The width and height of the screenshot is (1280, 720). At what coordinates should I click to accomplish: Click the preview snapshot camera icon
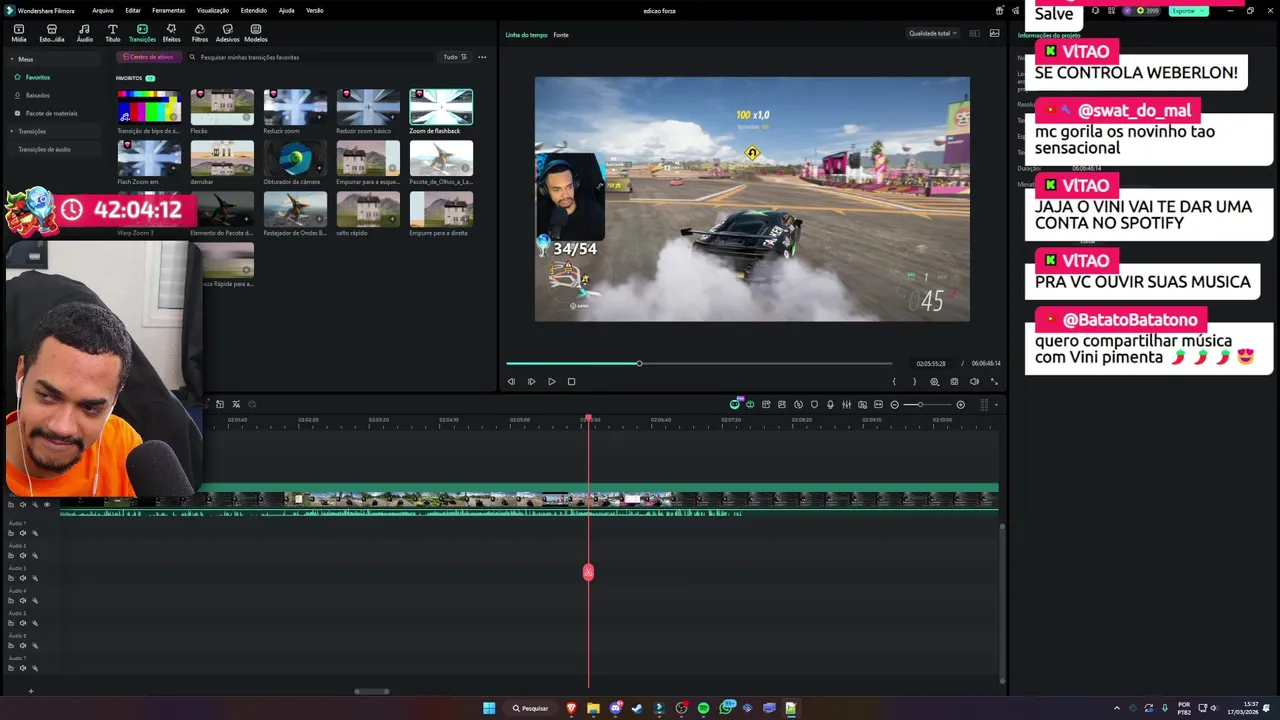(x=954, y=381)
